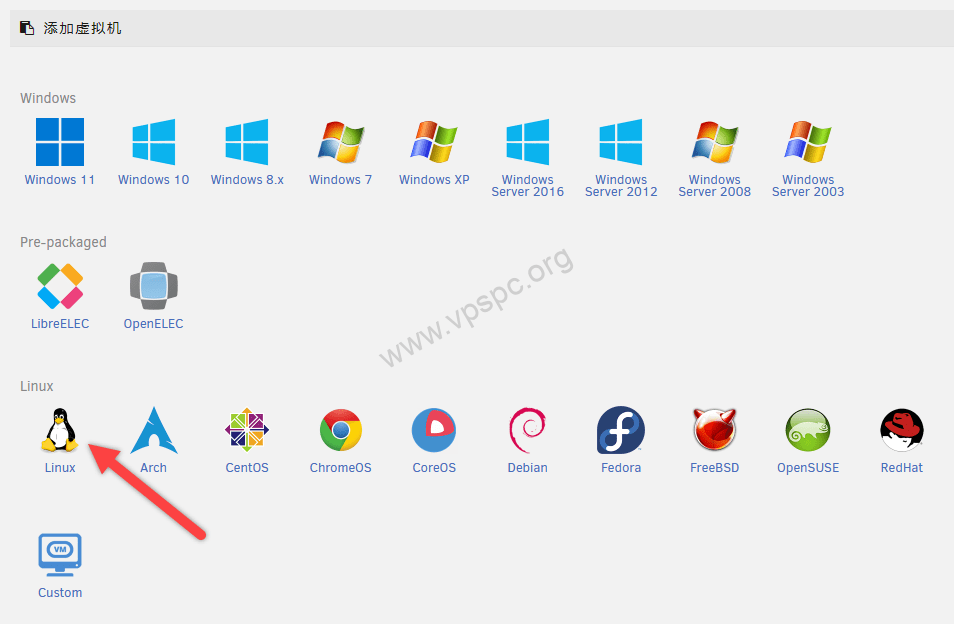Image resolution: width=954 pixels, height=624 pixels.
Task: Select the Windows 11 logo icon
Action: [60, 142]
